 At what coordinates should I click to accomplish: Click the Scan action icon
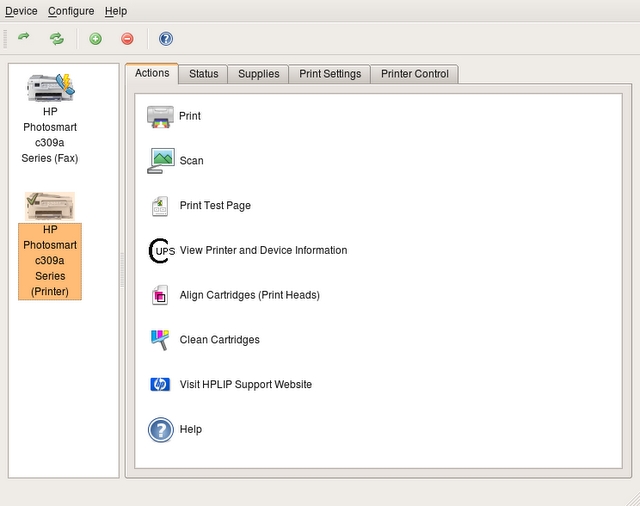[x=161, y=161]
